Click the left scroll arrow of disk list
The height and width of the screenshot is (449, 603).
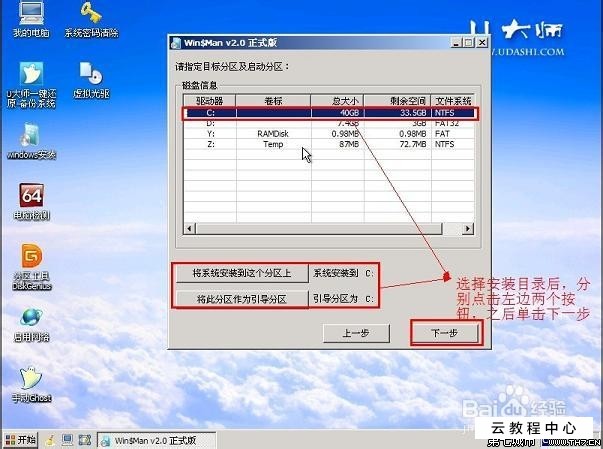189,229
